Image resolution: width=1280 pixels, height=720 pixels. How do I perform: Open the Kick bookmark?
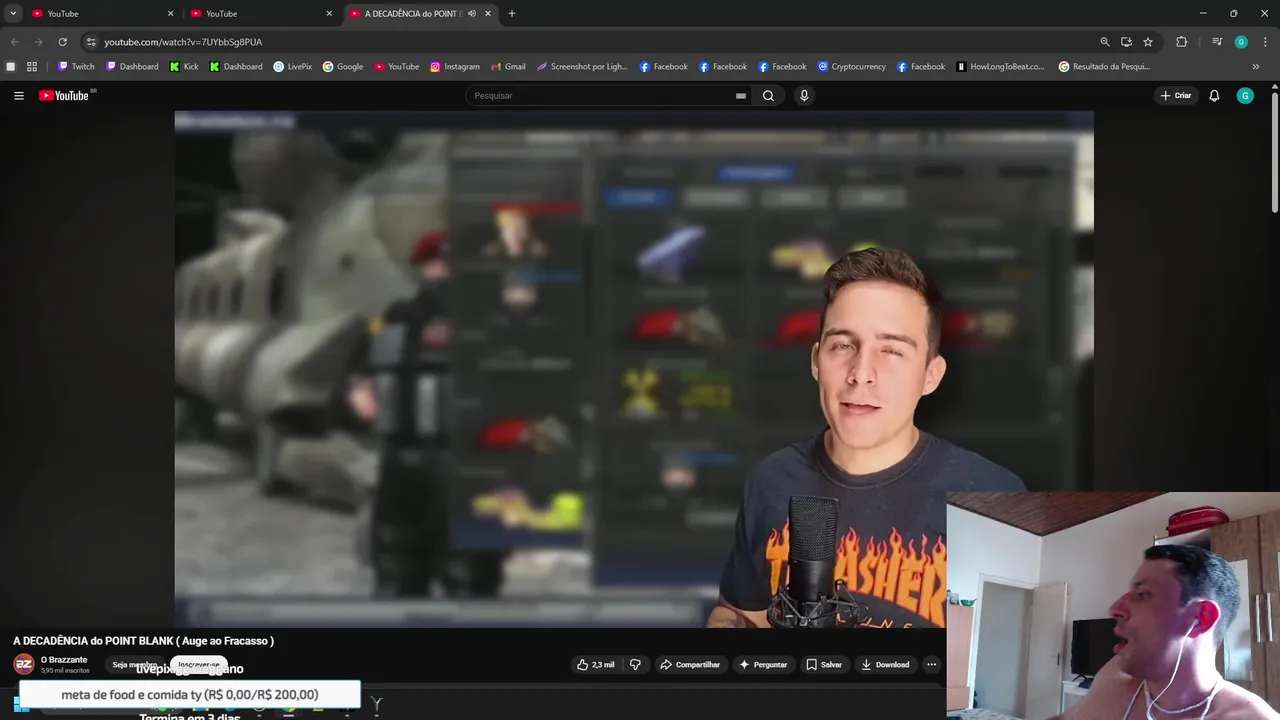tap(184, 67)
